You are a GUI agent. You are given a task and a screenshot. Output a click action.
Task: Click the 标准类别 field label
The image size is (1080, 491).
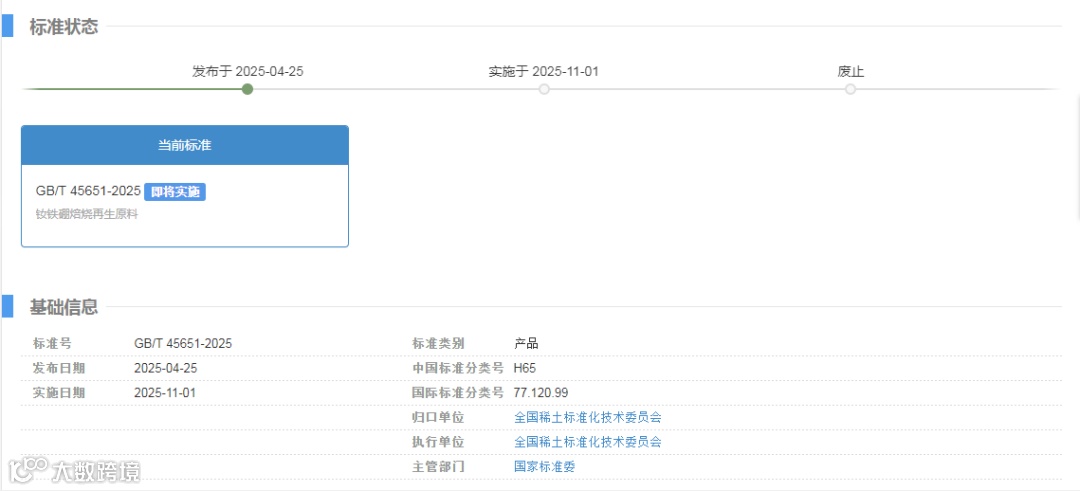click(x=438, y=343)
